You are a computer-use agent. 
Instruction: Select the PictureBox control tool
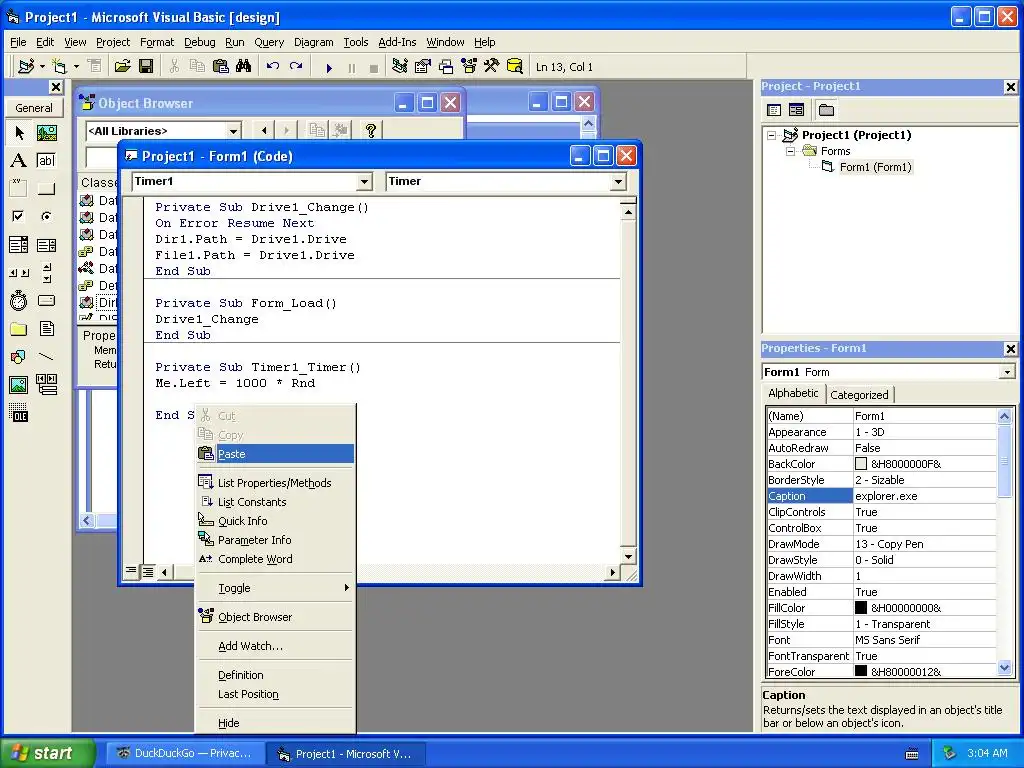pos(46,133)
